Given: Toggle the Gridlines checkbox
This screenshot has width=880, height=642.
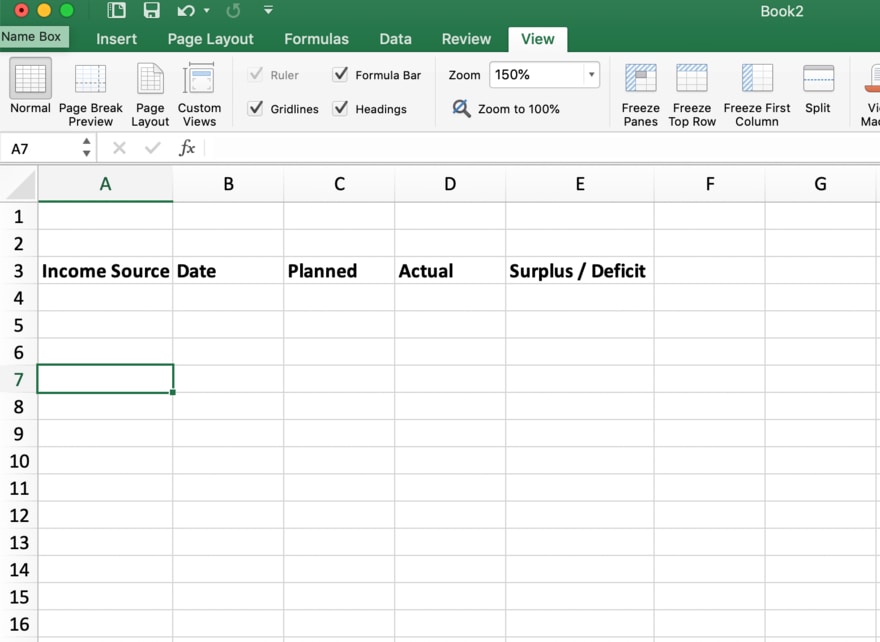Looking at the screenshot, I should pos(255,108).
